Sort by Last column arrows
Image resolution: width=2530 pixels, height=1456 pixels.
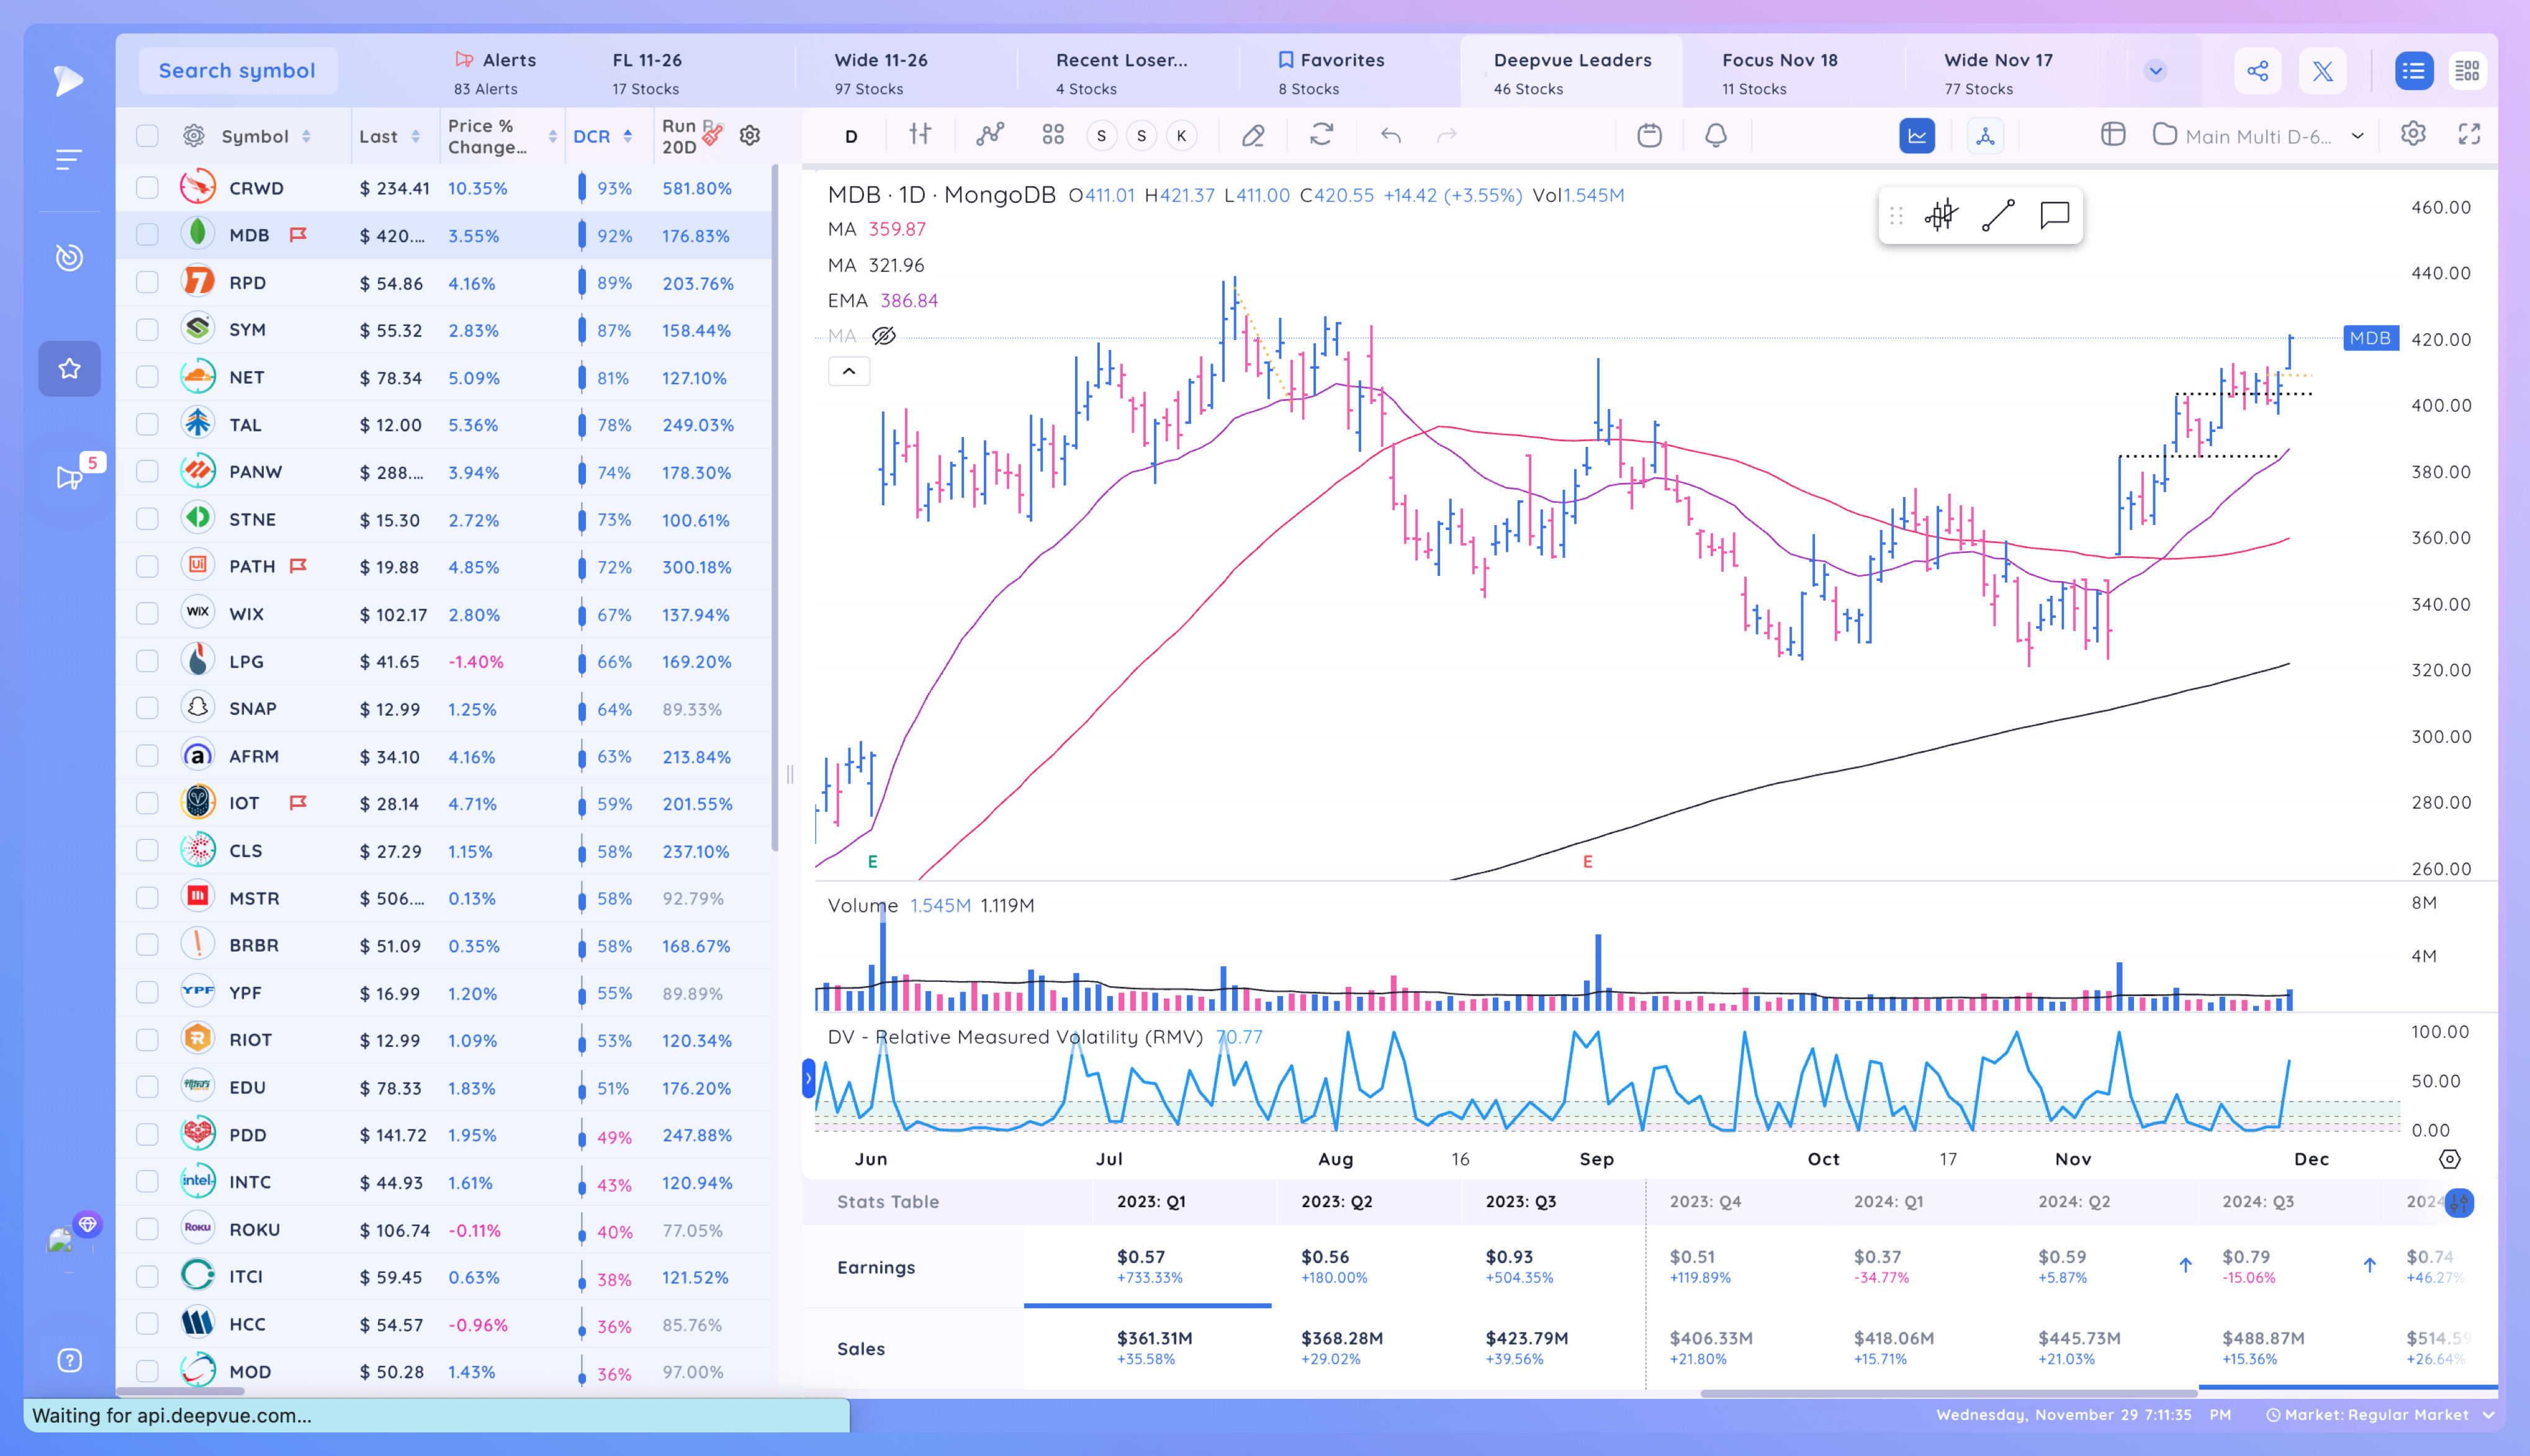(415, 136)
